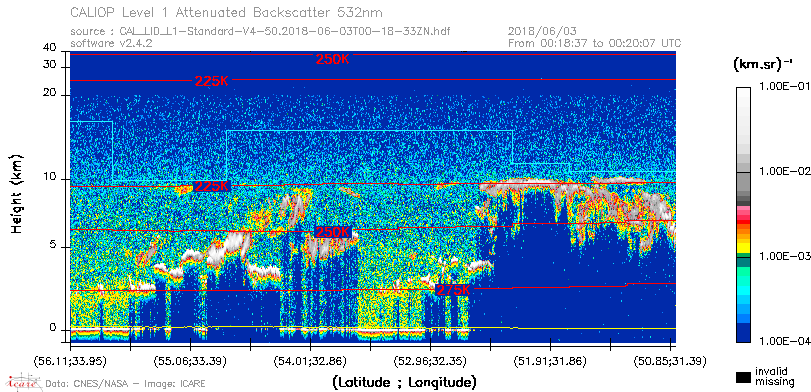The image size is (811, 392).
Task: Click the 'Height (km)' axis label
Action: [18, 193]
